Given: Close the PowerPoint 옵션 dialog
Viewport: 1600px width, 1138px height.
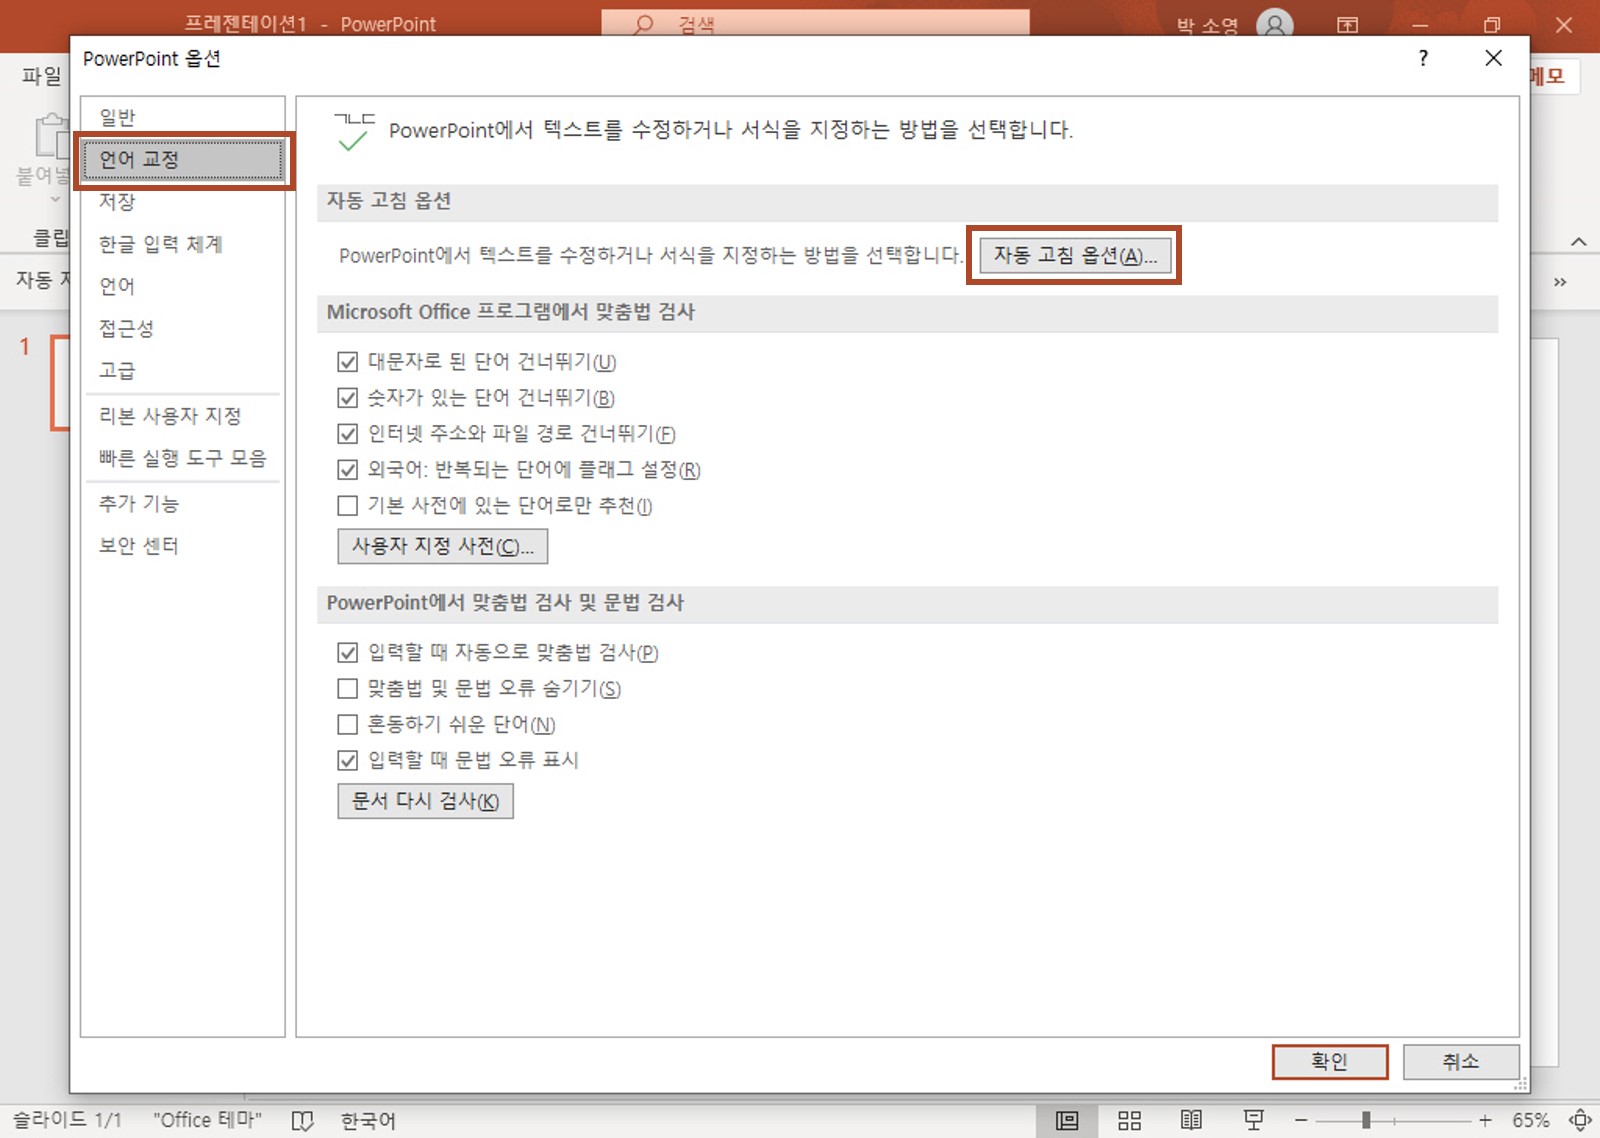Looking at the screenshot, I should tap(1493, 58).
